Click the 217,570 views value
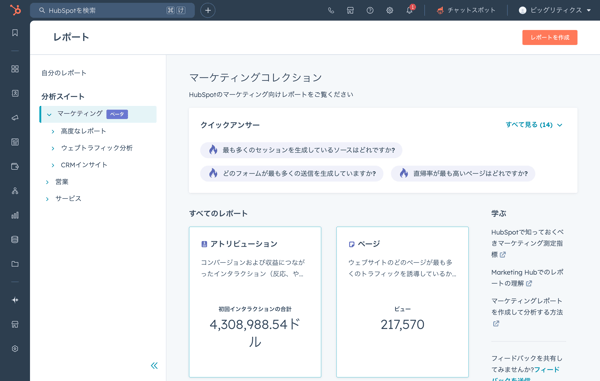The height and width of the screenshot is (381, 600). 402,325
